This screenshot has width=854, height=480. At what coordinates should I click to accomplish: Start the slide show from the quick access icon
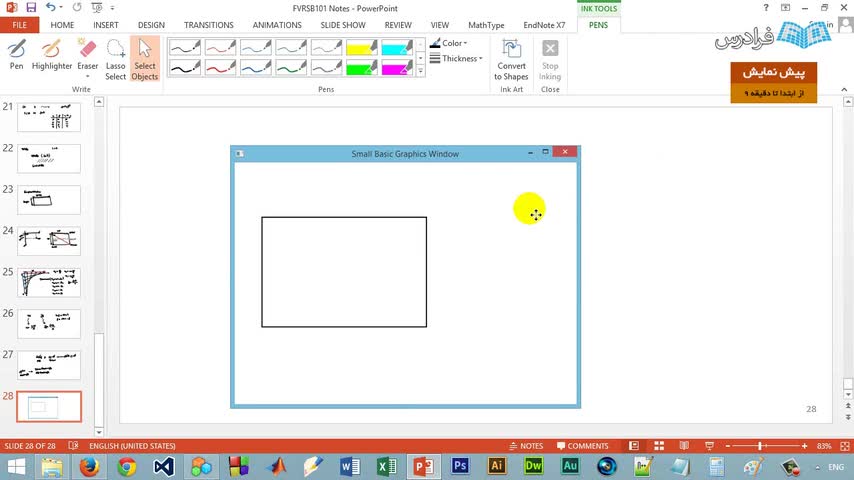(96, 8)
